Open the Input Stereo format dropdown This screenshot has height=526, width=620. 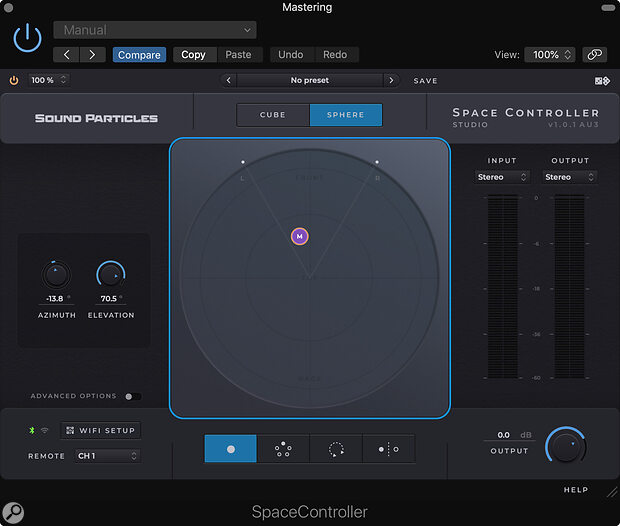coord(502,177)
